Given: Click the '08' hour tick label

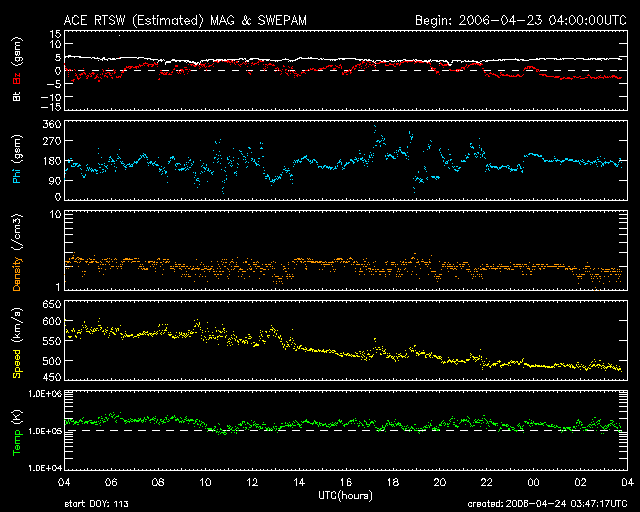Looking at the screenshot, I should (158, 482).
